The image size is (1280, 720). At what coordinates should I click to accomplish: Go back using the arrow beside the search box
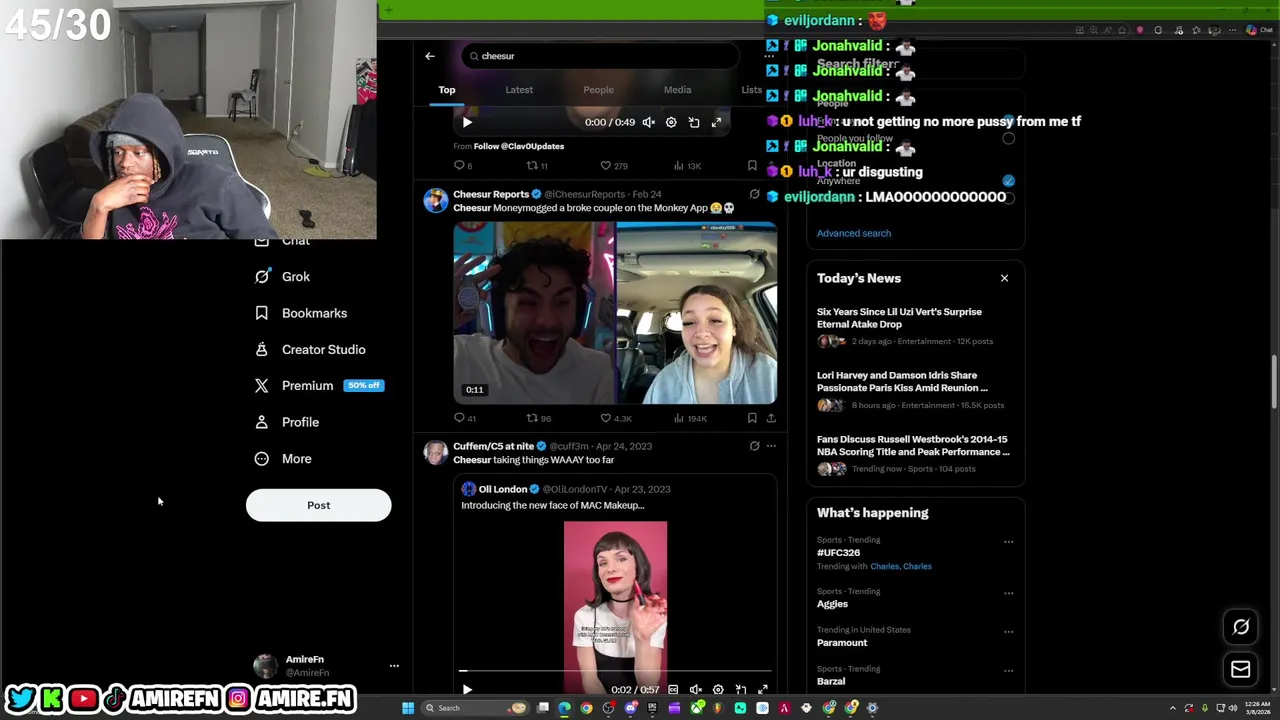click(430, 56)
